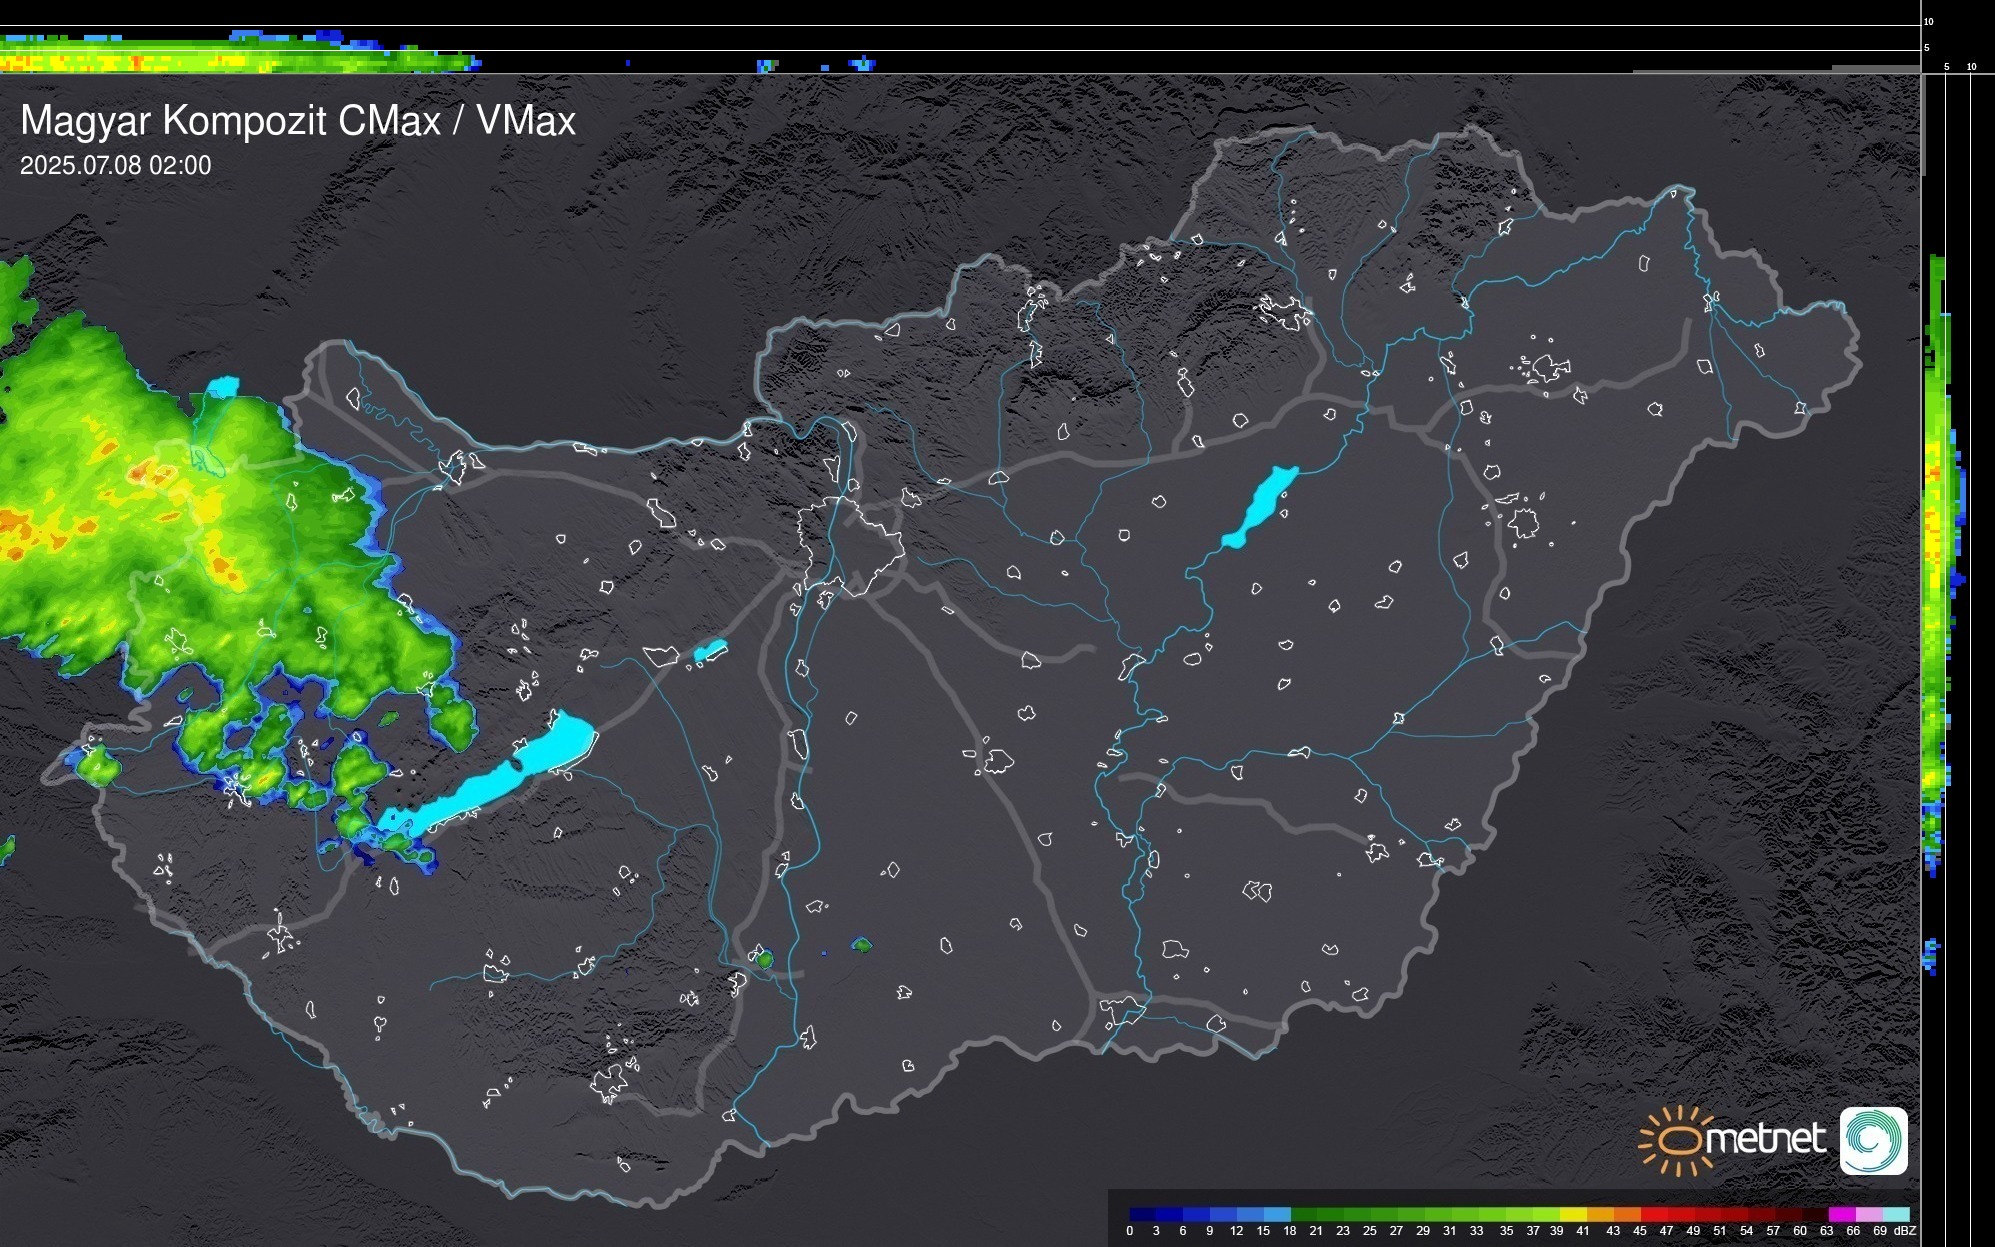The image size is (1995, 1247).
Task: Pick the magenta 63 dBZ legend swatch
Action: 1841,1214
